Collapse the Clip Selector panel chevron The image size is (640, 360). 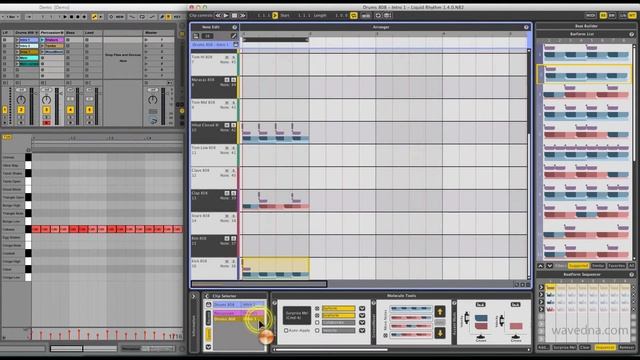click(207, 296)
